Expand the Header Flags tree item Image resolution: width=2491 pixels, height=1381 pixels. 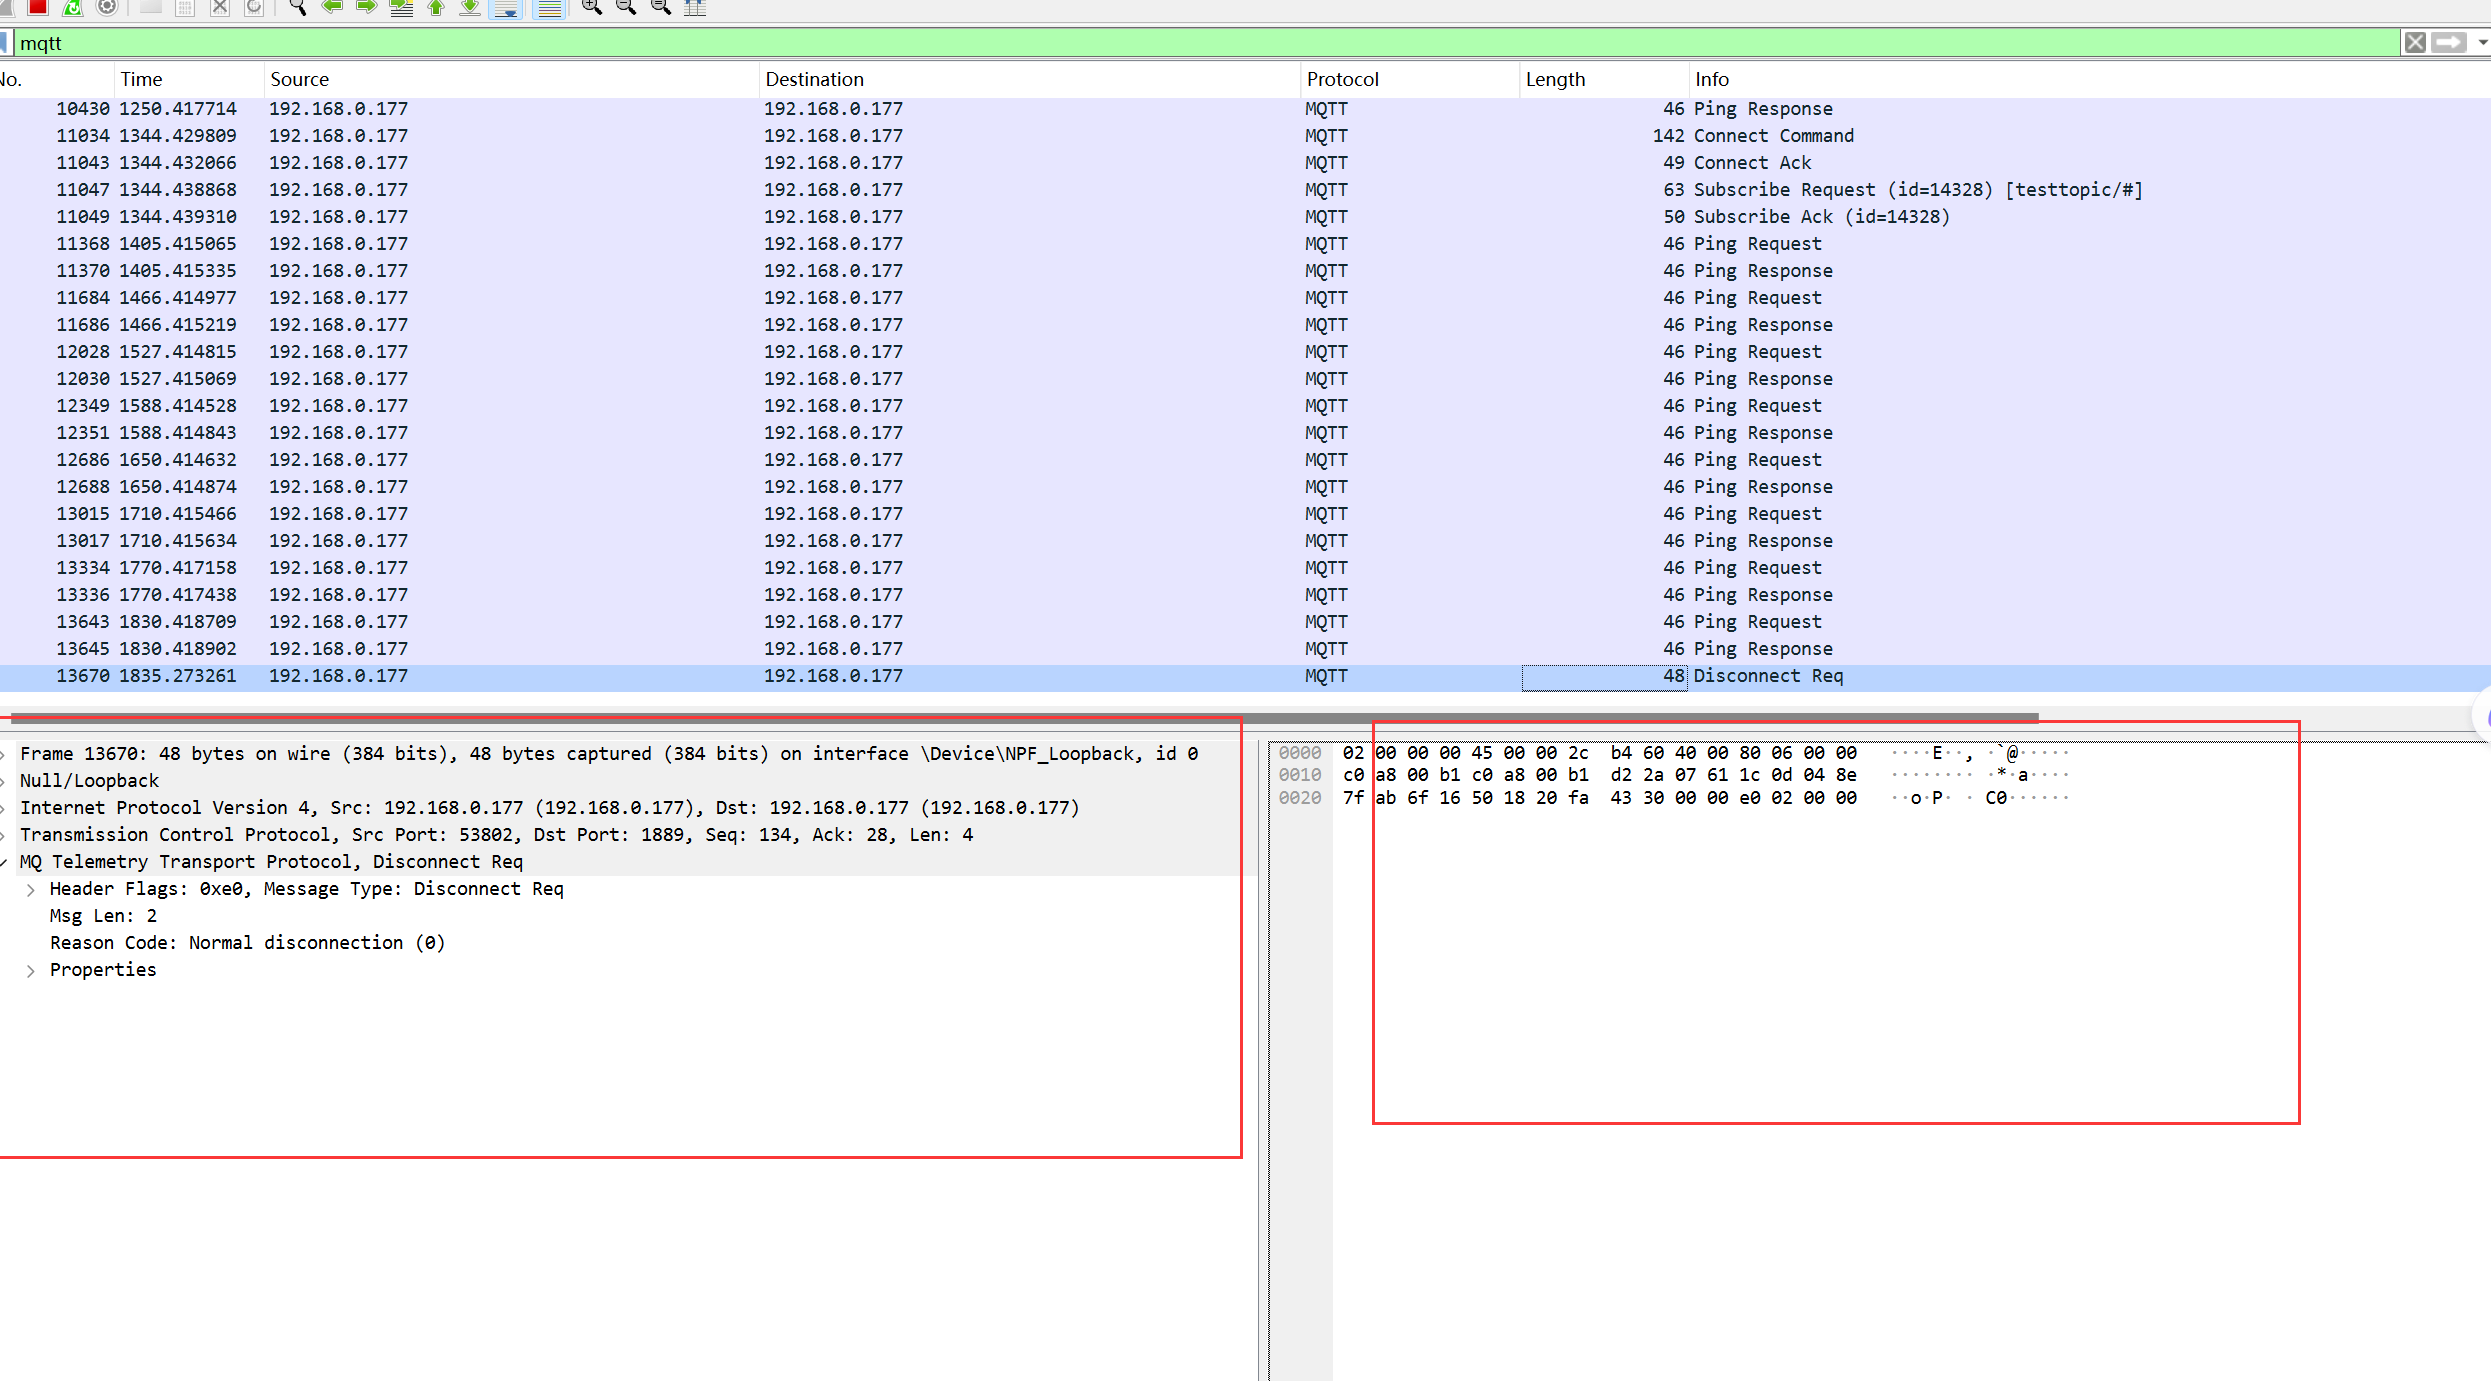pos(31,889)
